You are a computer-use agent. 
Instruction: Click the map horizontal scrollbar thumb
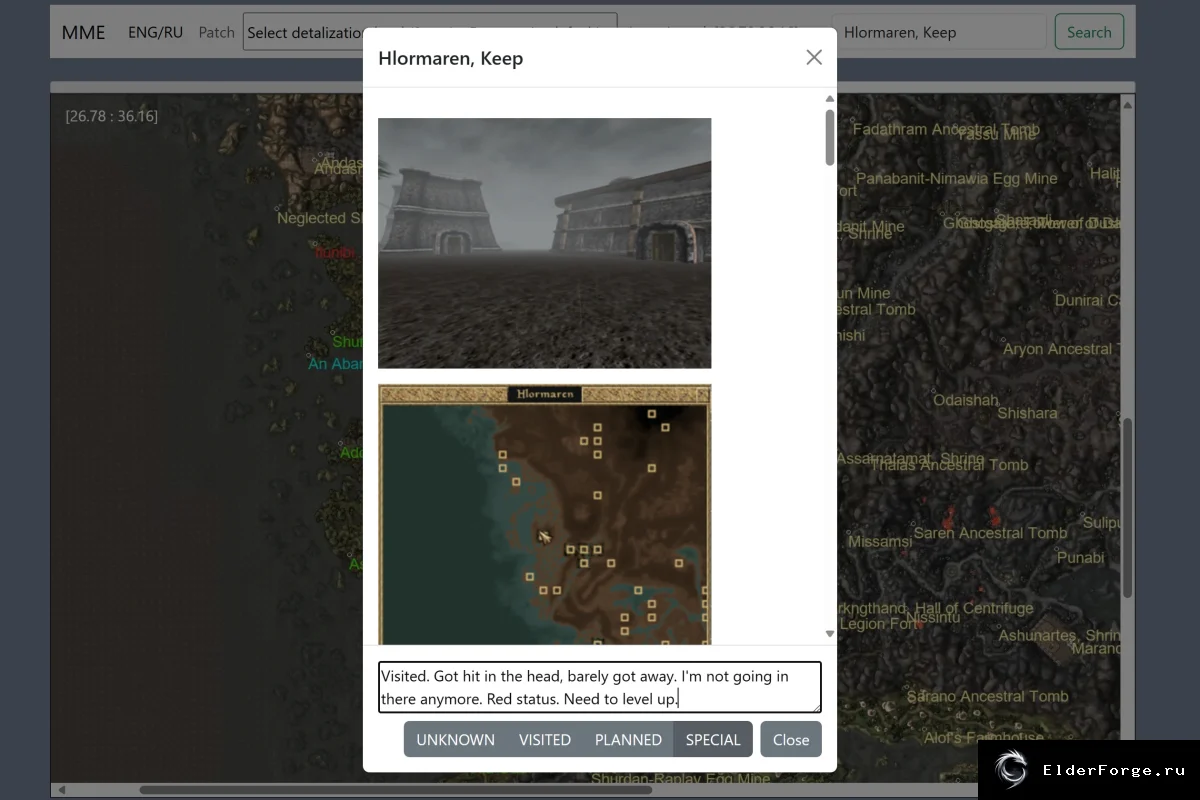[395, 790]
